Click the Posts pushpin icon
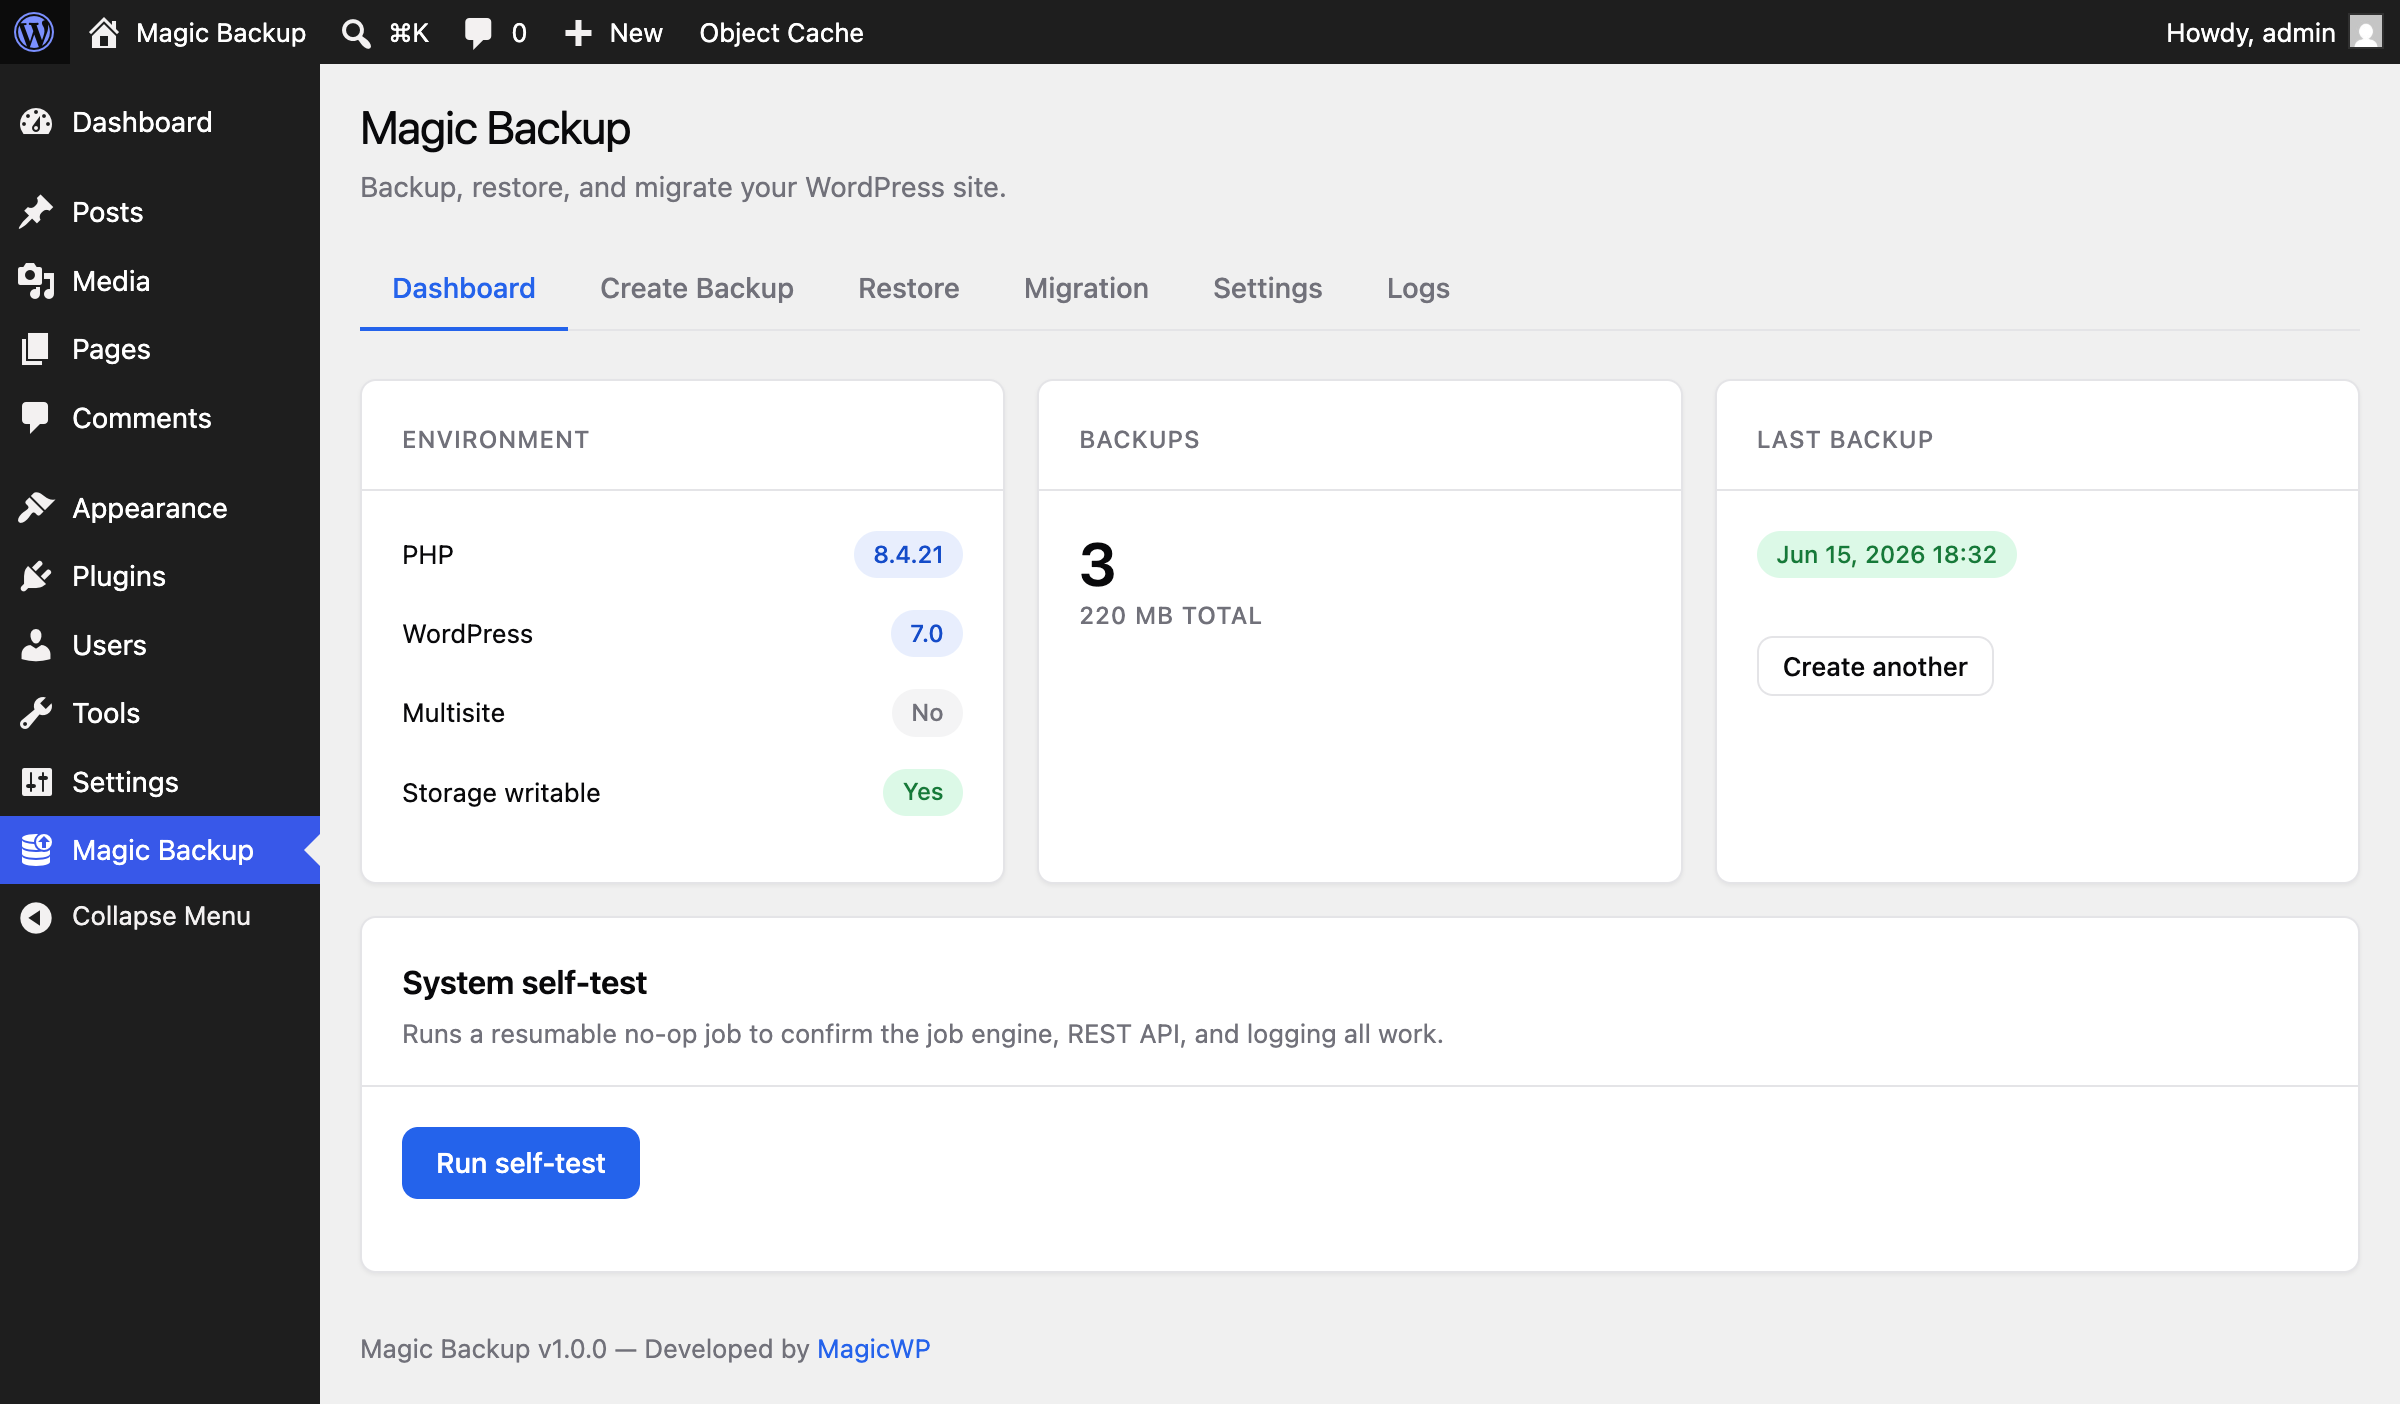 (x=36, y=212)
